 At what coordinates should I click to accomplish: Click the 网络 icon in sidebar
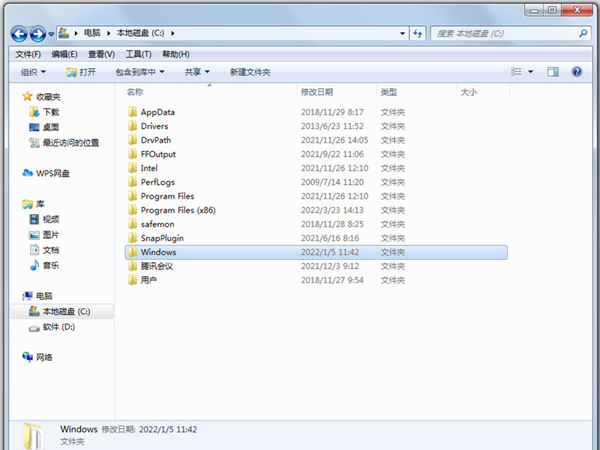point(46,357)
